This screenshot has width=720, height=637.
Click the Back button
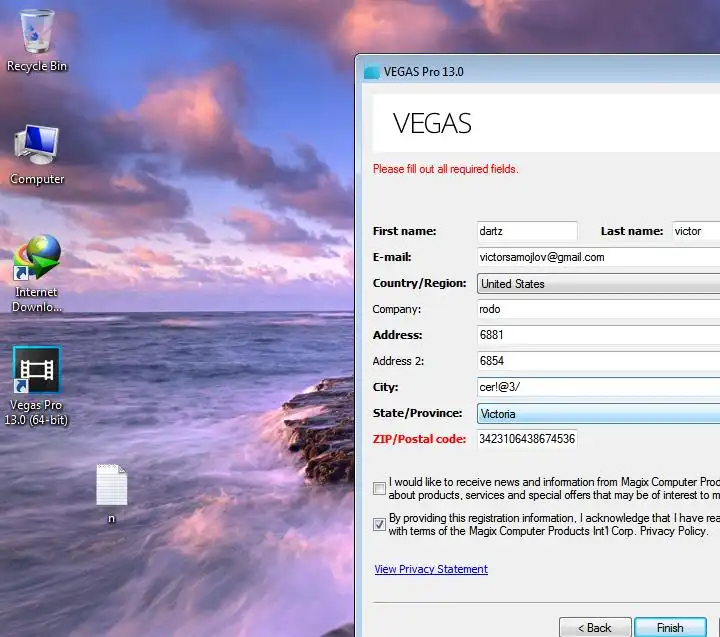[595, 627]
